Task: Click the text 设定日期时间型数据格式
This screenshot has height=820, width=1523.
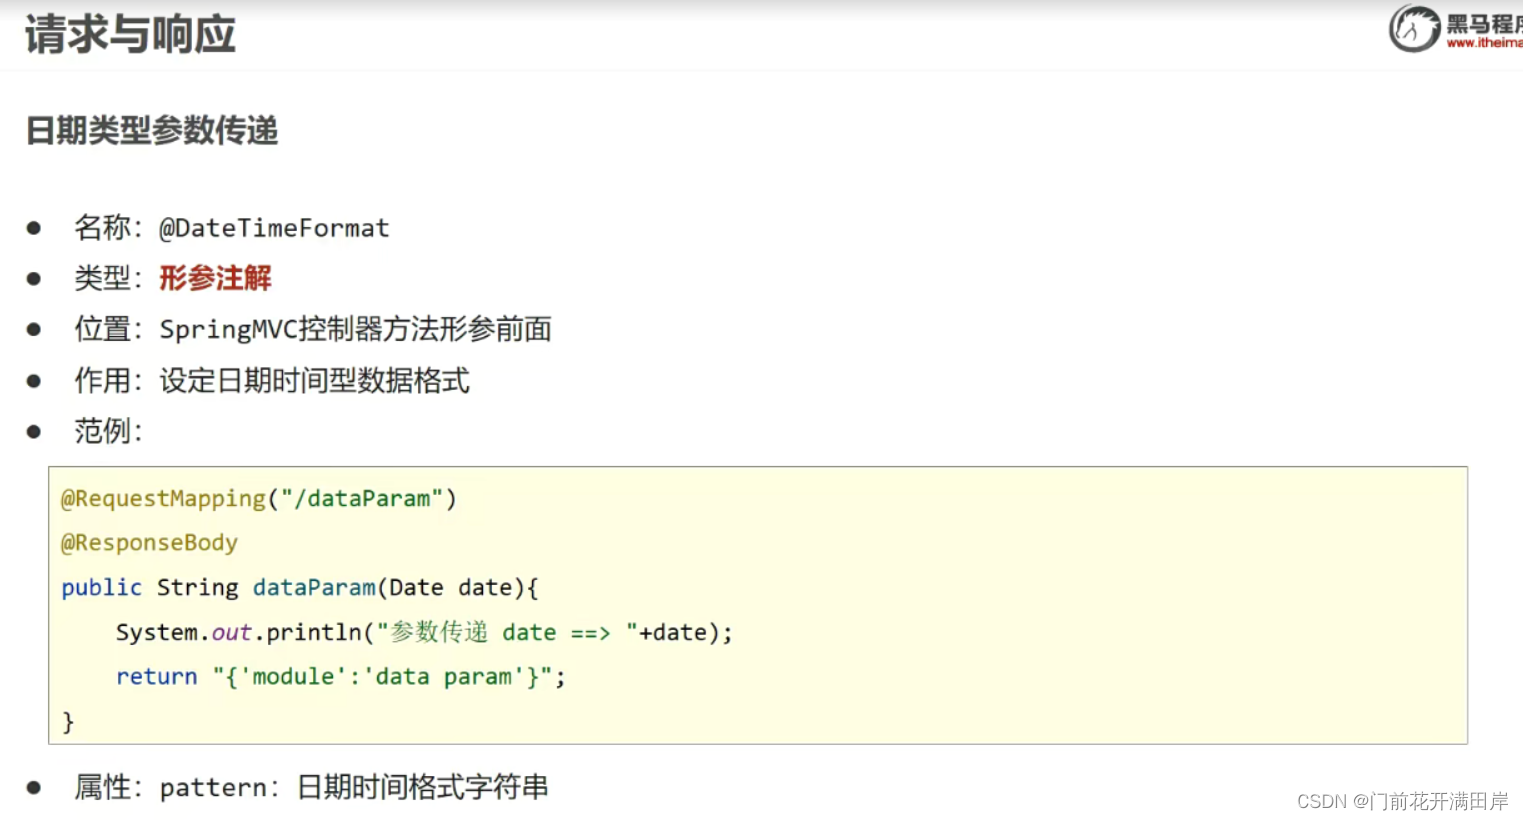Action: click(314, 381)
